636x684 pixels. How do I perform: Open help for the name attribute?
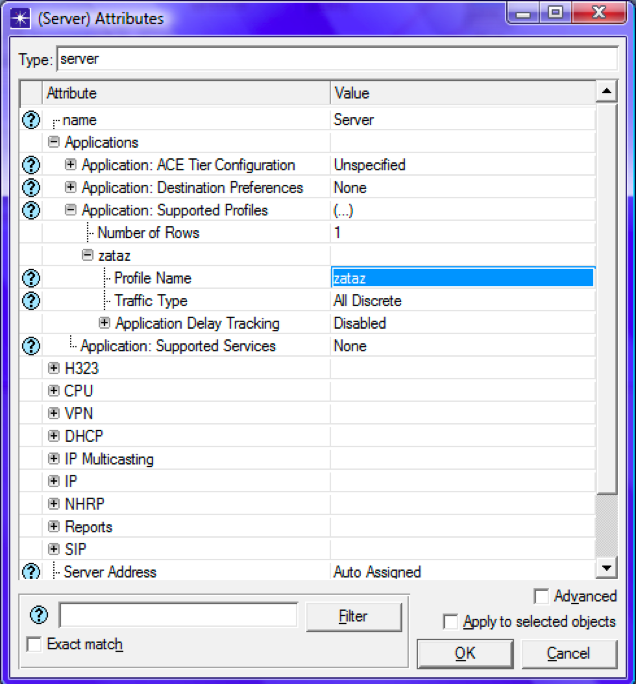[x=31, y=120]
